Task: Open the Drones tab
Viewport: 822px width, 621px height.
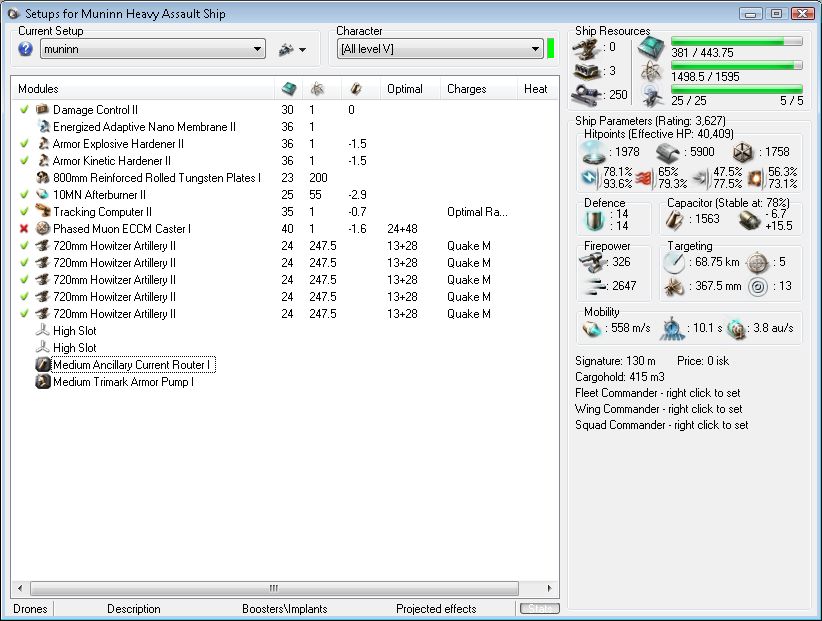Action: [x=30, y=608]
